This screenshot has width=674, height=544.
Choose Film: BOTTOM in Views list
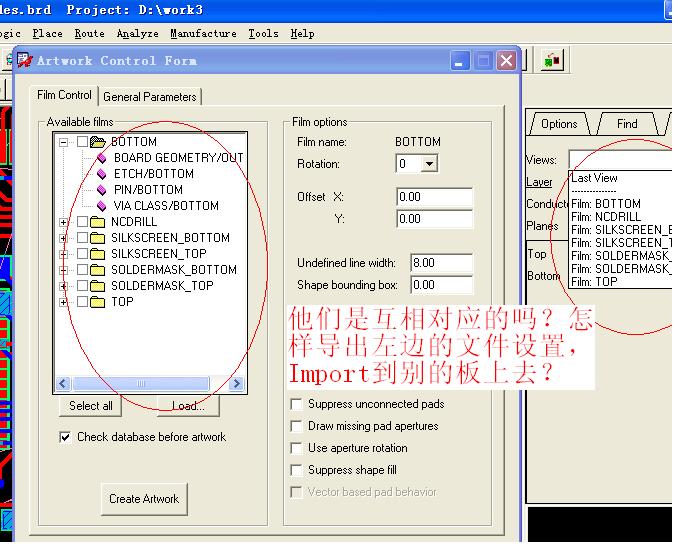click(x=621, y=204)
